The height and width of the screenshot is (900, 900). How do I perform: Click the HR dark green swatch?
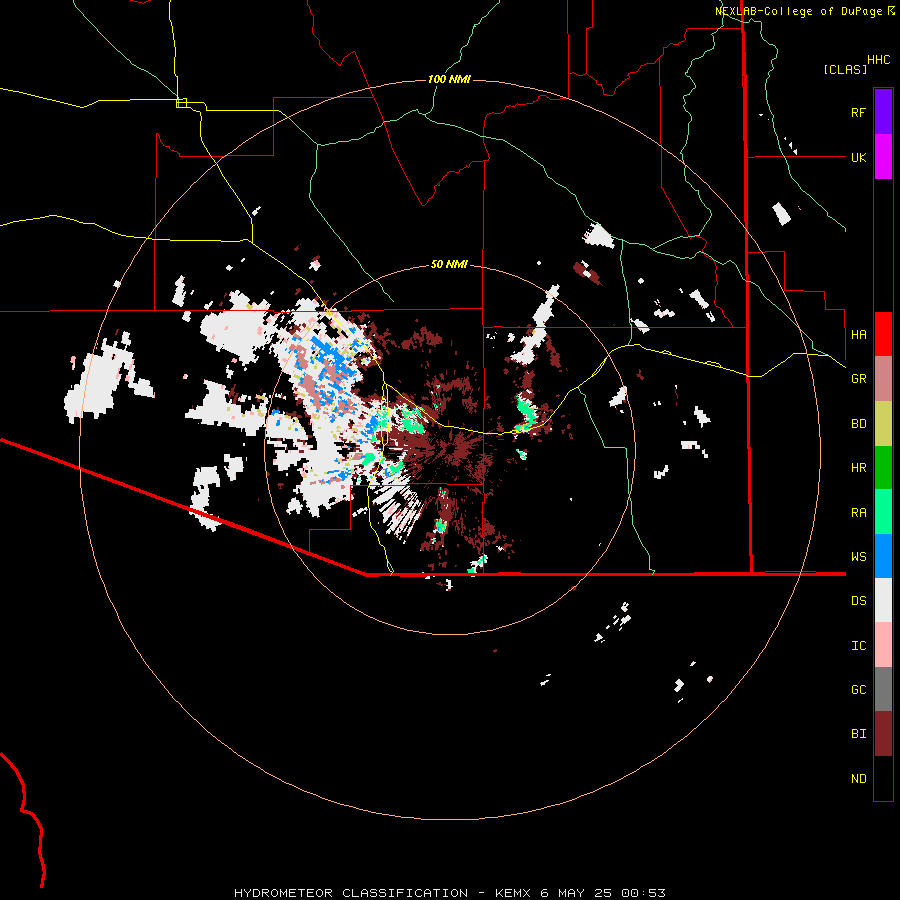pyautogui.click(x=883, y=468)
